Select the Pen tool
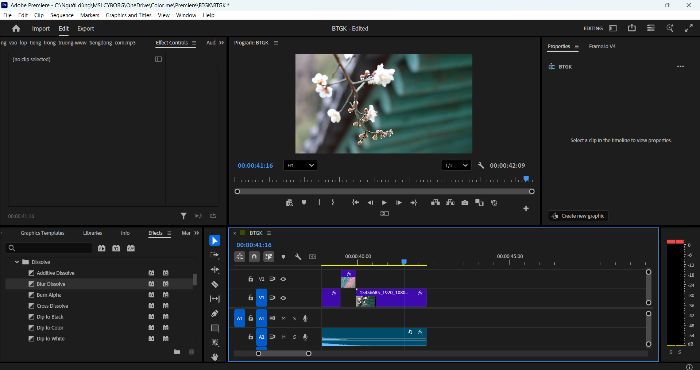 pyautogui.click(x=215, y=313)
